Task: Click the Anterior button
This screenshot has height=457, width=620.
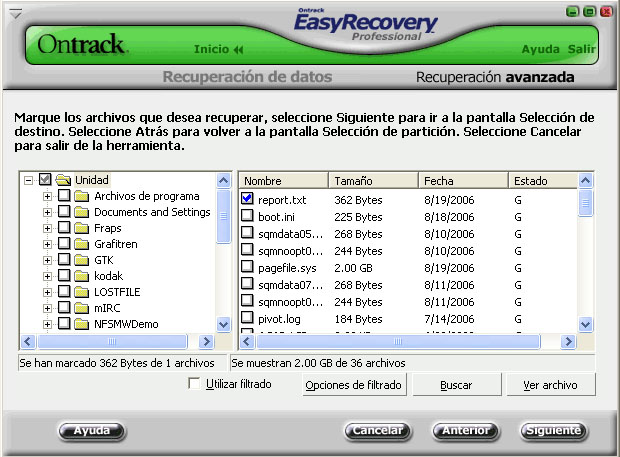Action: click(466, 431)
